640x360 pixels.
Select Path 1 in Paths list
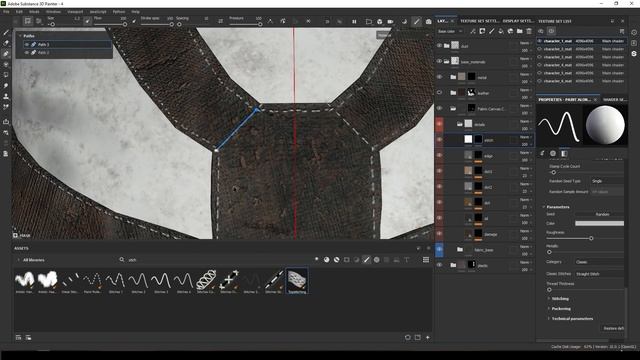pos(67,44)
